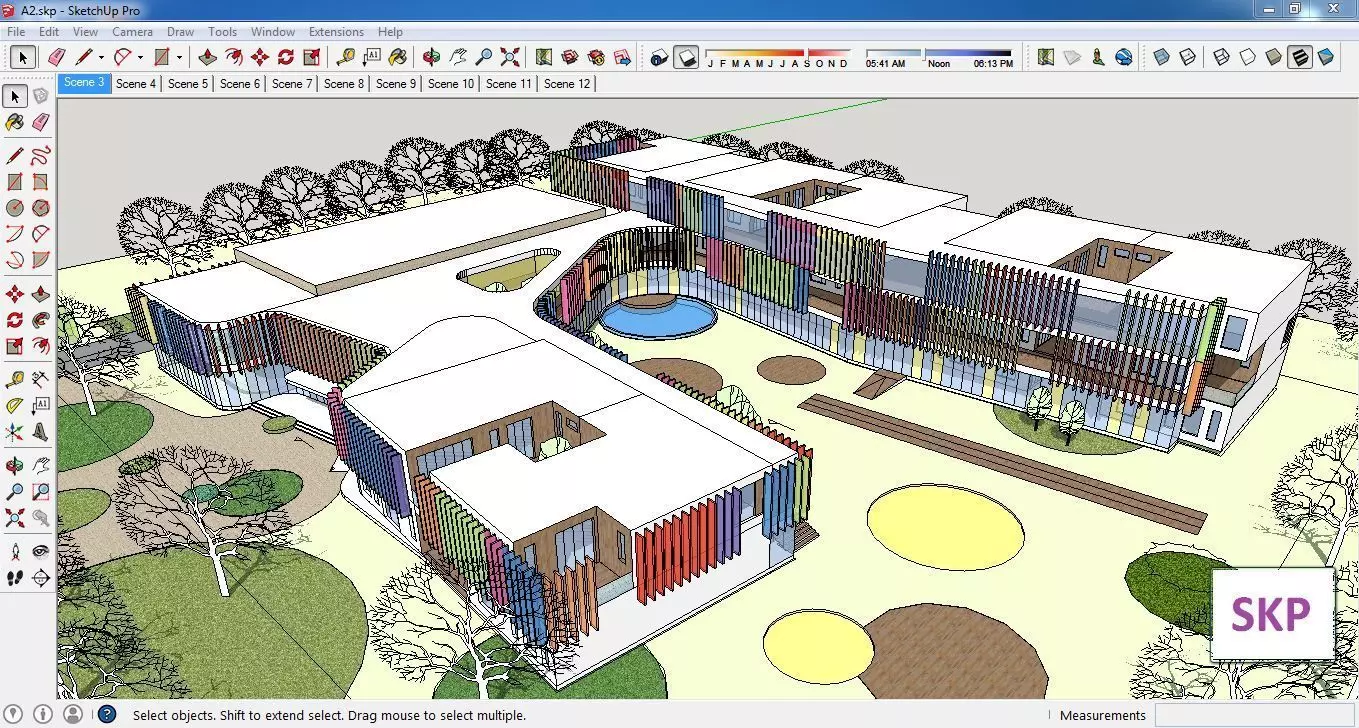1359x728 pixels.
Task: Open the Extensions menu
Action: point(336,32)
